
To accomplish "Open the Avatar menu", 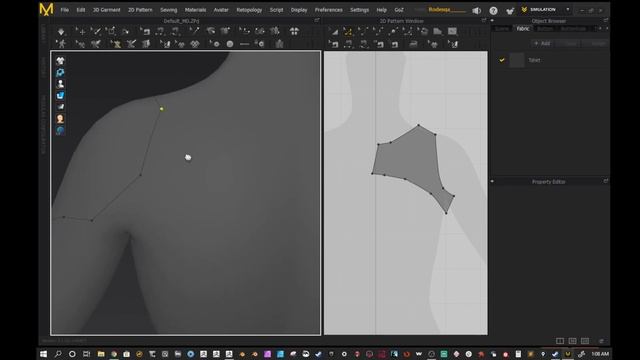I will [x=221, y=10].
